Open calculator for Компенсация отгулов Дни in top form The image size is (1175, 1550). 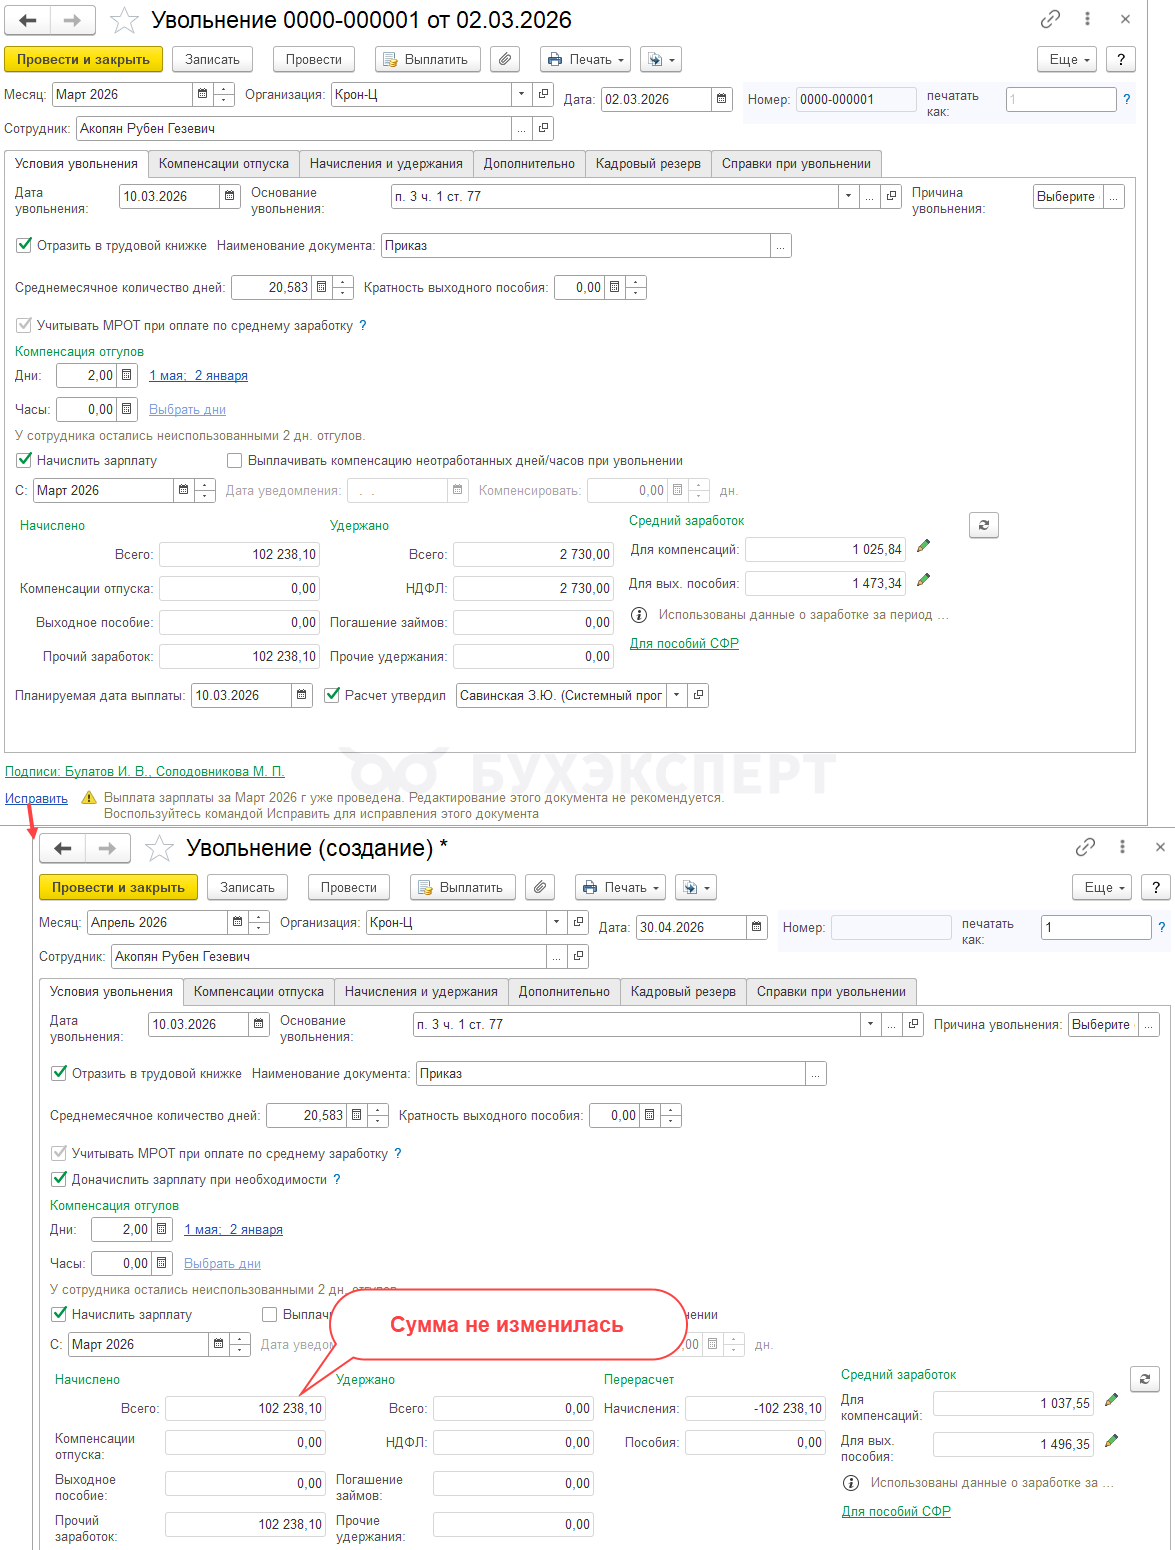127,376
